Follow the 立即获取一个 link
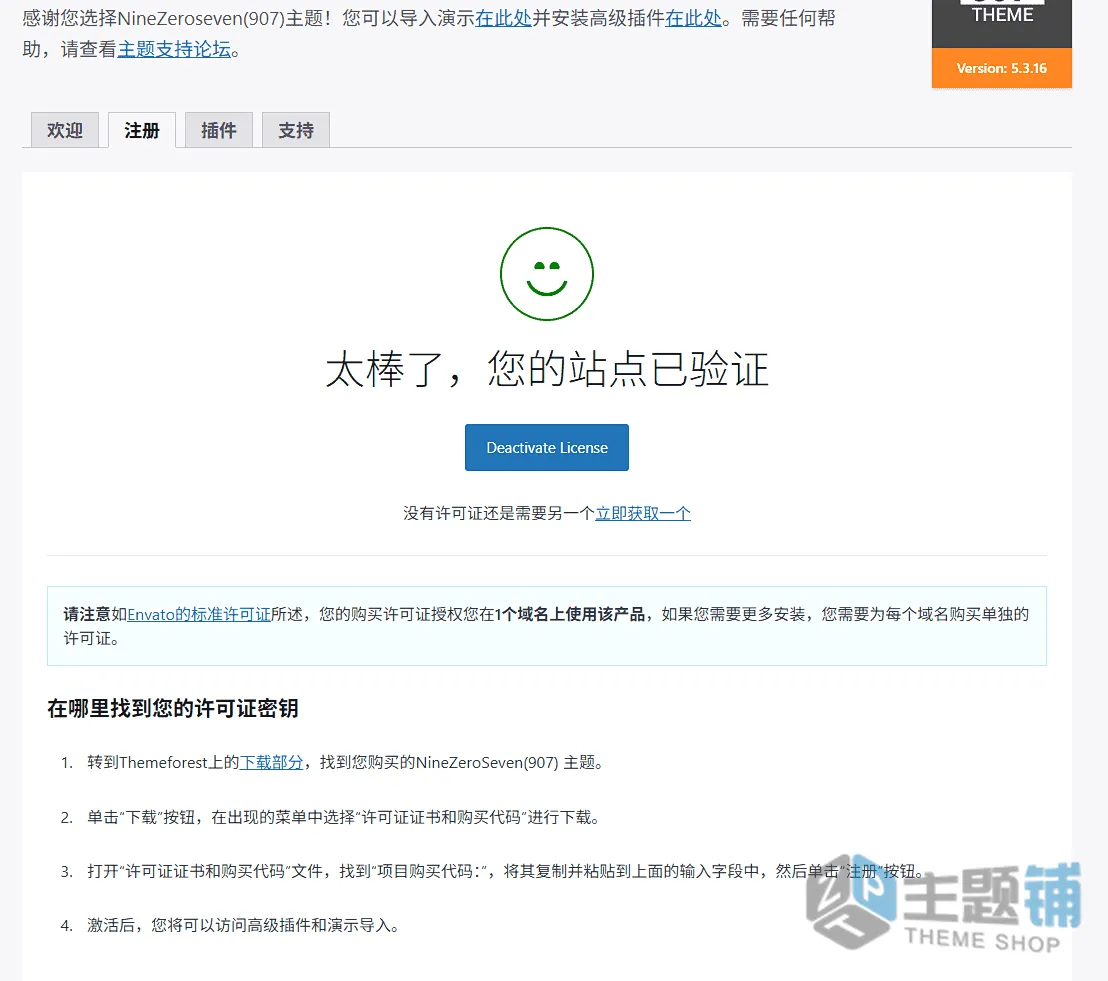Viewport: 1108px width, 981px height. pos(643,513)
